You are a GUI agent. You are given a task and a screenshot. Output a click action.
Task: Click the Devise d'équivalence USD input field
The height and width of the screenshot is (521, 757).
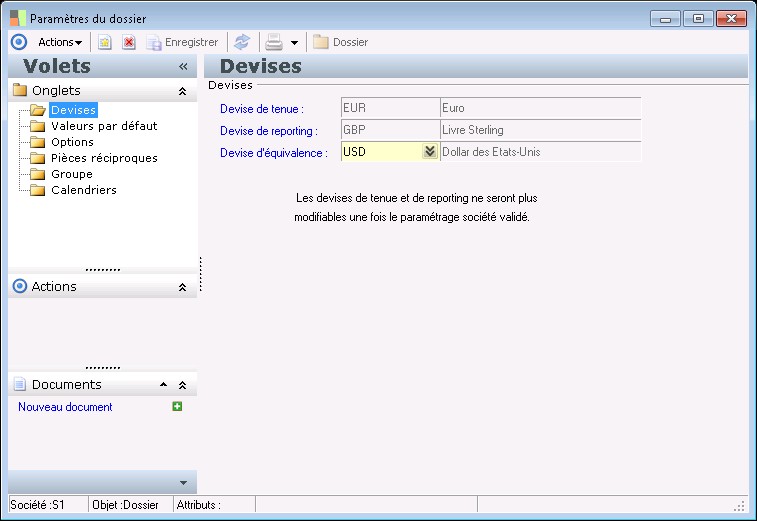point(379,152)
